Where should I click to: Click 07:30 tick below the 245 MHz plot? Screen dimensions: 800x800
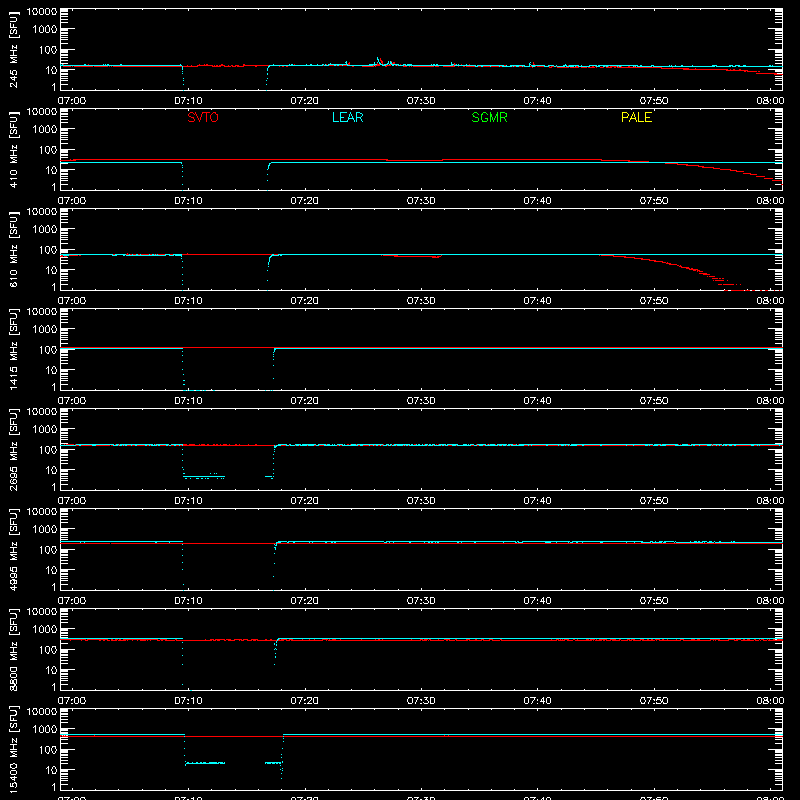click(x=421, y=101)
